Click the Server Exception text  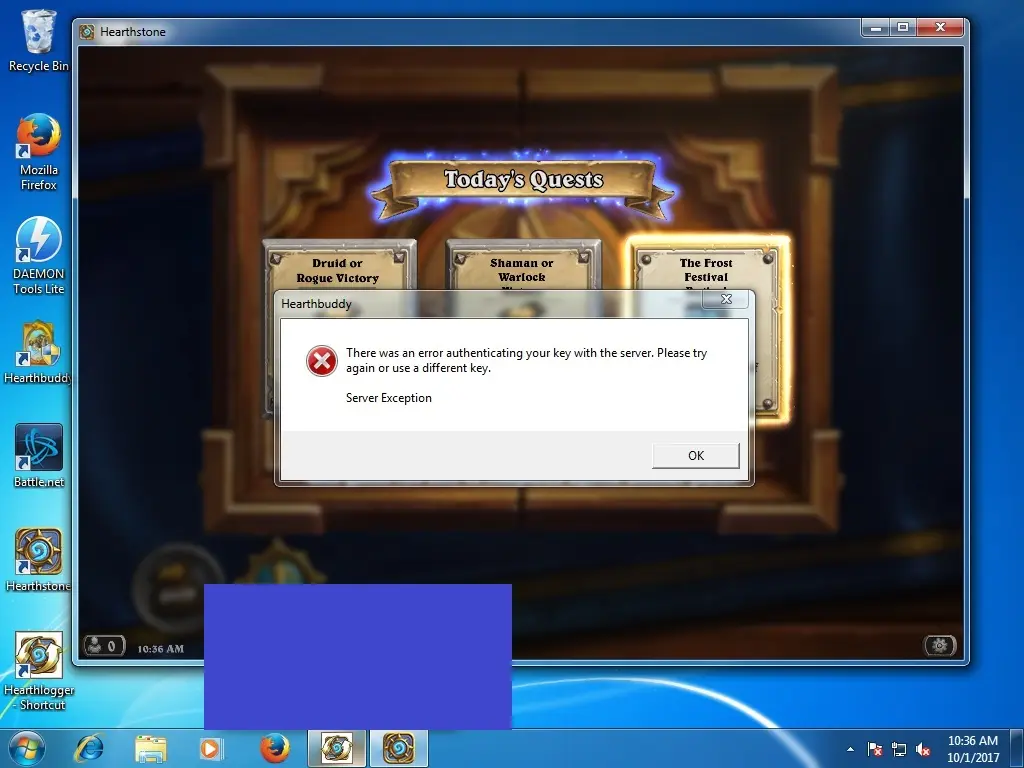(389, 398)
